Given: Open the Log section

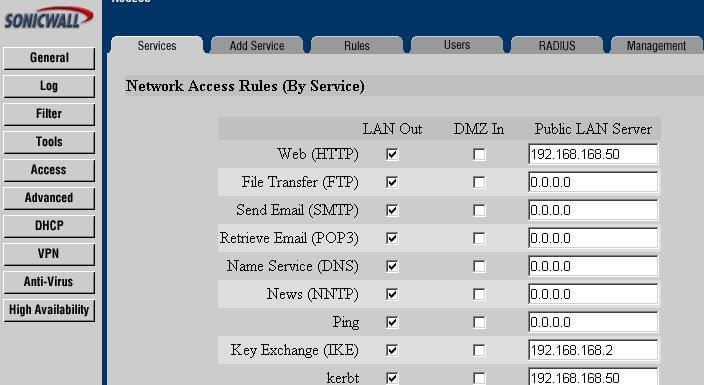Looking at the screenshot, I should point(49,86).
